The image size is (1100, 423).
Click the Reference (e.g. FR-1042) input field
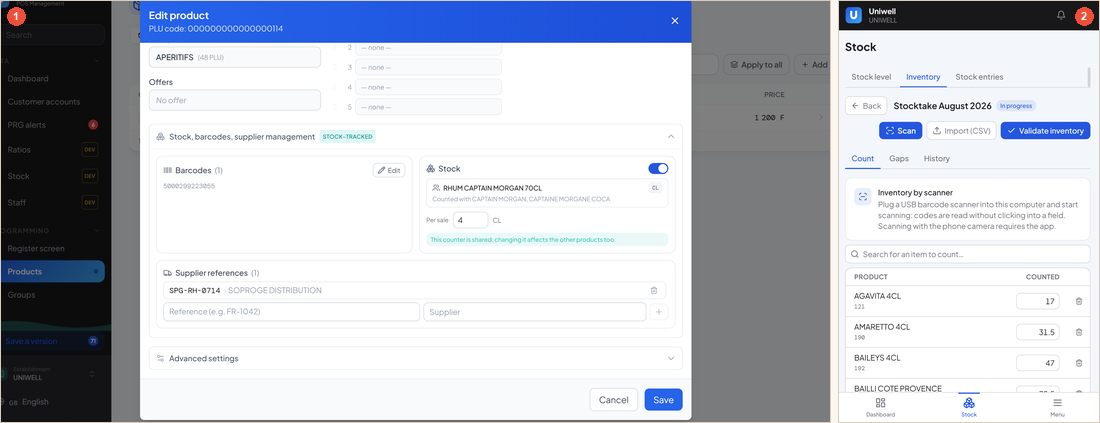pyautogui.click(x=291, y=312)
